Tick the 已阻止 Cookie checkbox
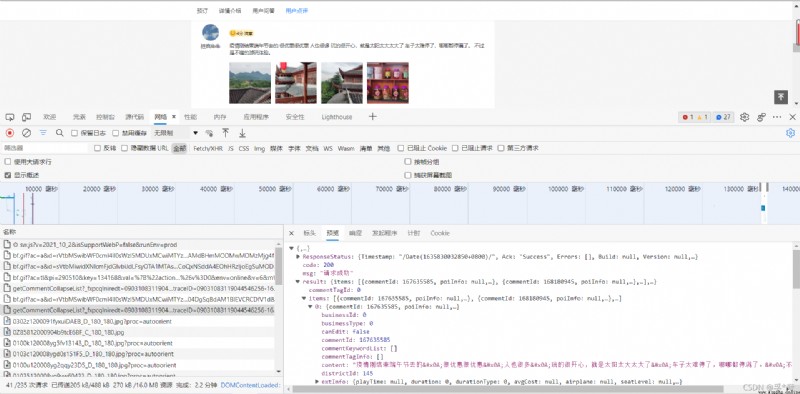The height and width of the screenshot is (394, 800). point(401,148)
